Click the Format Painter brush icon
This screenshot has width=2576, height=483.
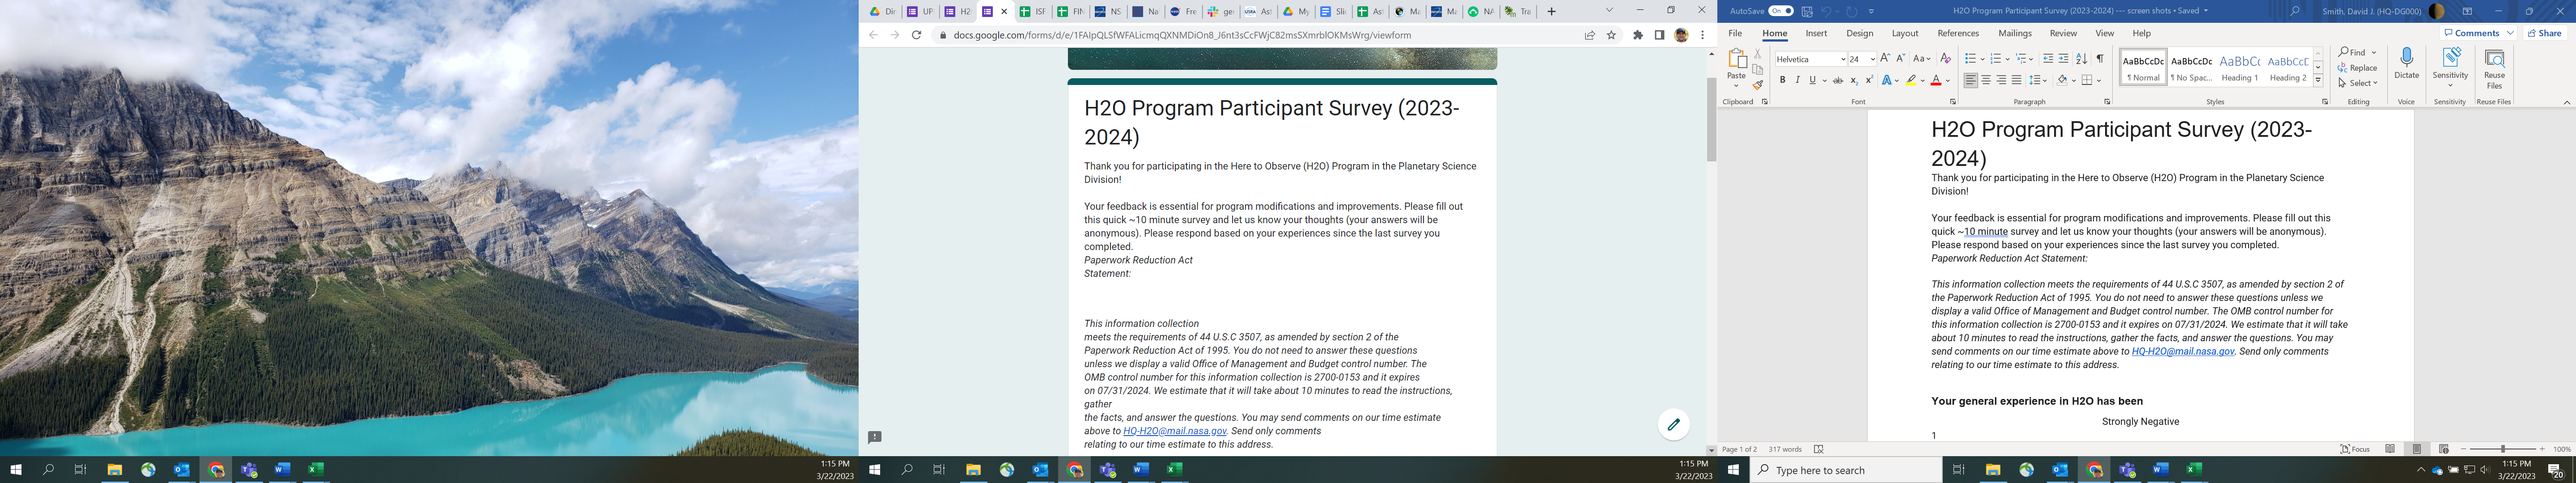(1758, 86)
